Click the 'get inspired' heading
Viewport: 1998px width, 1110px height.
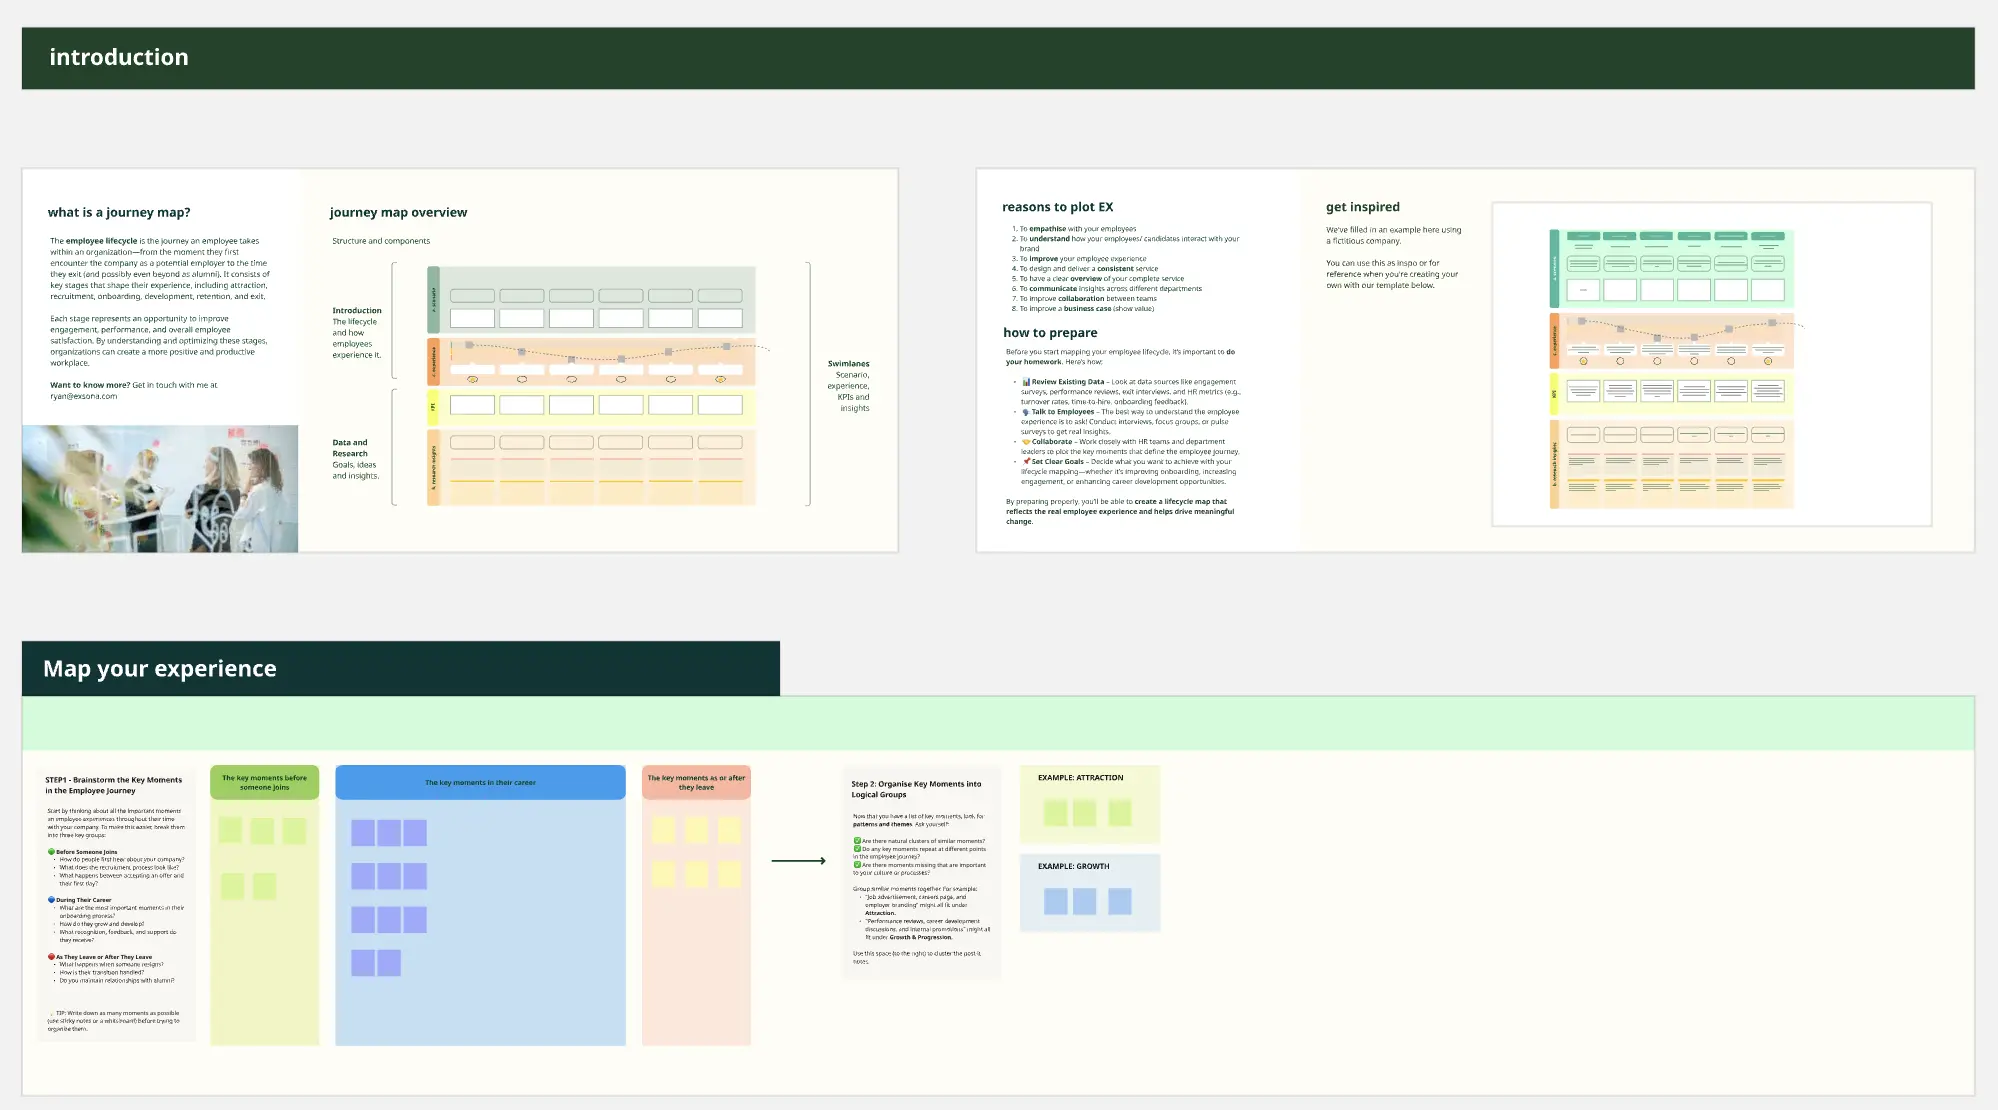(x=1363, y=207)
